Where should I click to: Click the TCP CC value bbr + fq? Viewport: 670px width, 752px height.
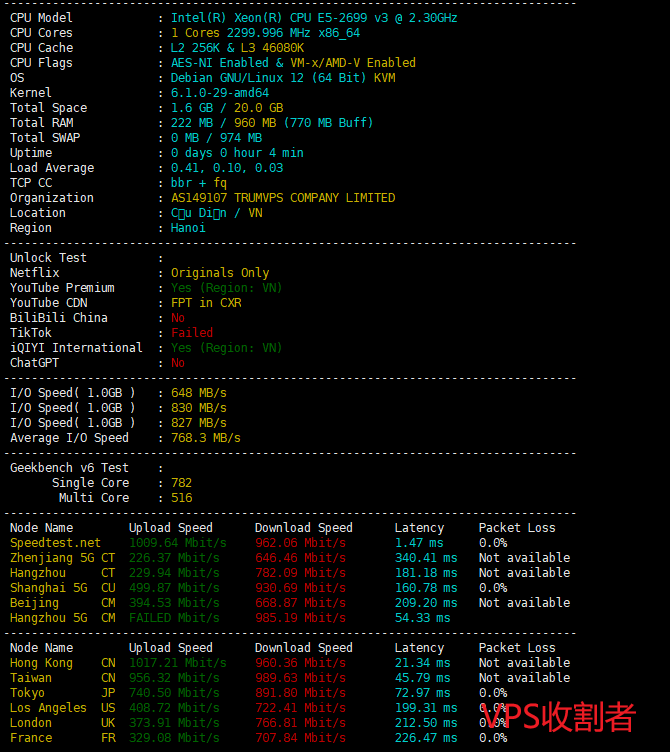(x=199, y=183)
